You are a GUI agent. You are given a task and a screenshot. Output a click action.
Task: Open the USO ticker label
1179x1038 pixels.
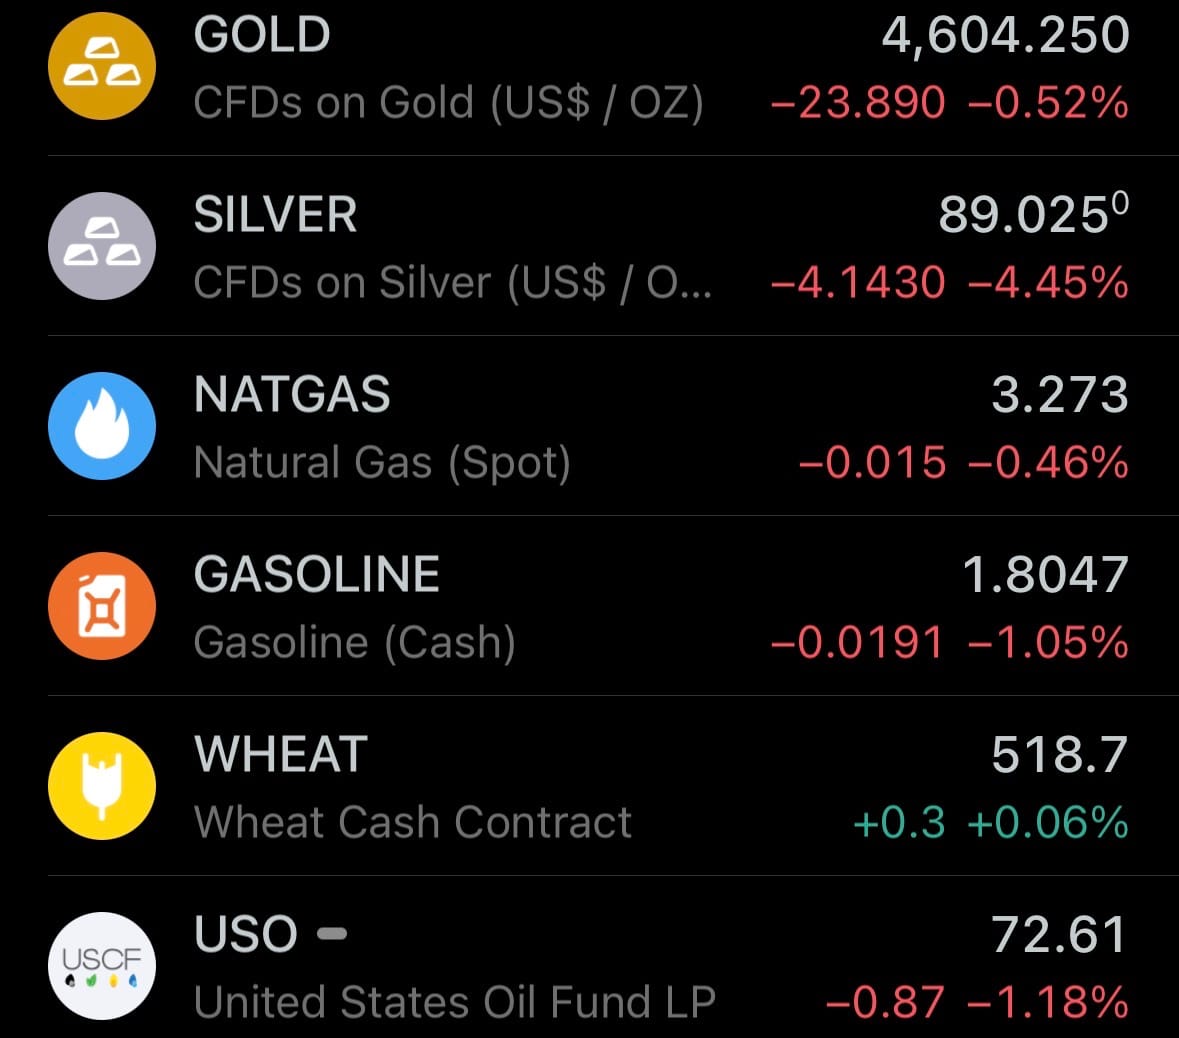(246, 935)
